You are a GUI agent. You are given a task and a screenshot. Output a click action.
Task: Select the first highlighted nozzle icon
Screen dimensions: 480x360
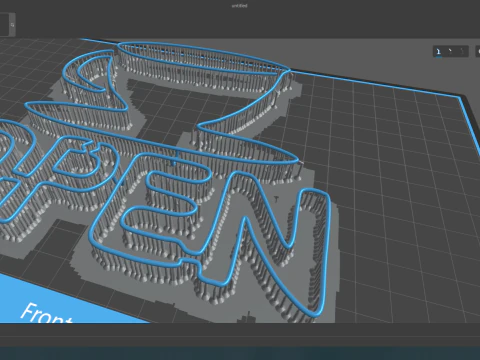439,52
